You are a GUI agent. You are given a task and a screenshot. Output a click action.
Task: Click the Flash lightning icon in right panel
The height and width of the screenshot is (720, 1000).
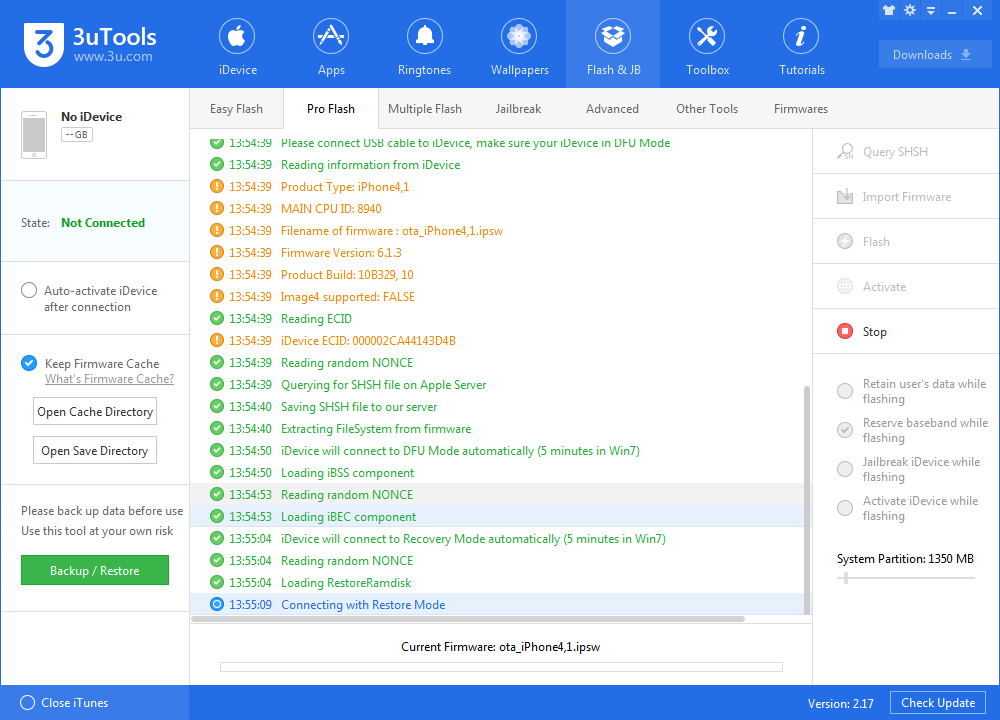point(845,242)
